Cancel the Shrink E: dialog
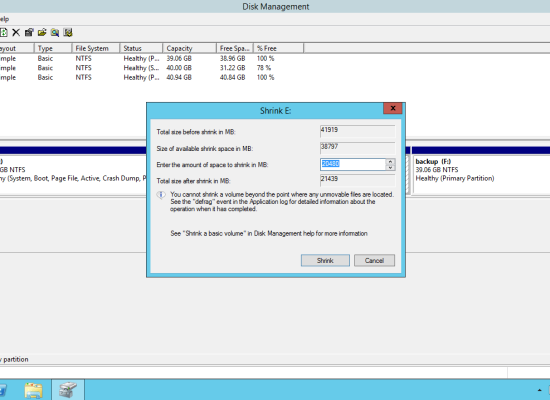550x400 pixels. [374, 260]
